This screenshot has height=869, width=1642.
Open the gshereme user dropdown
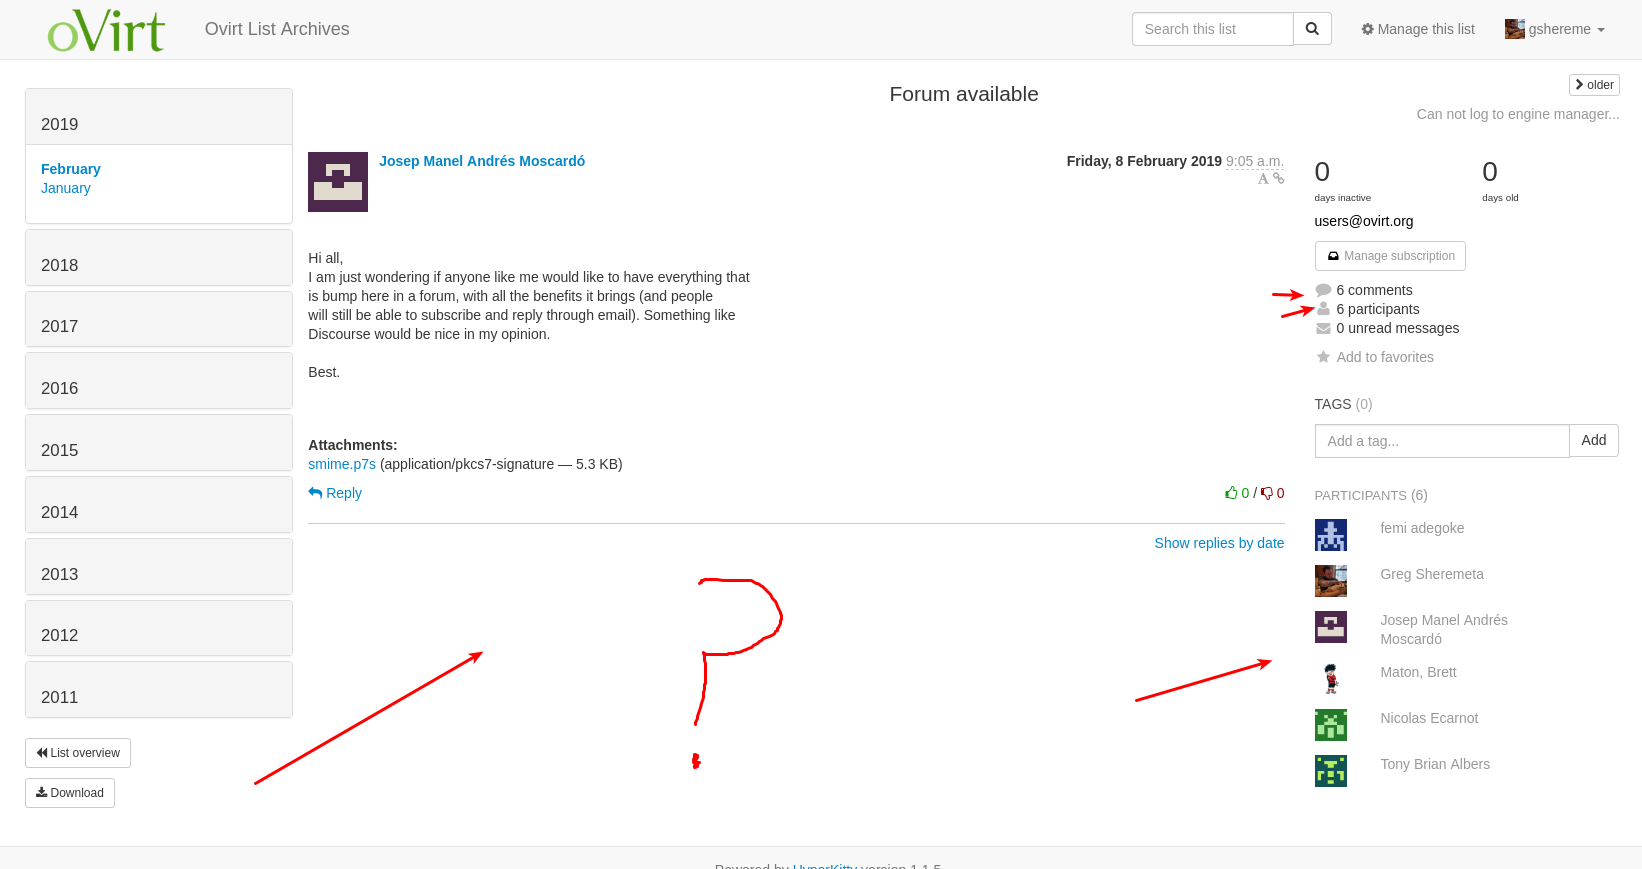1555,29
